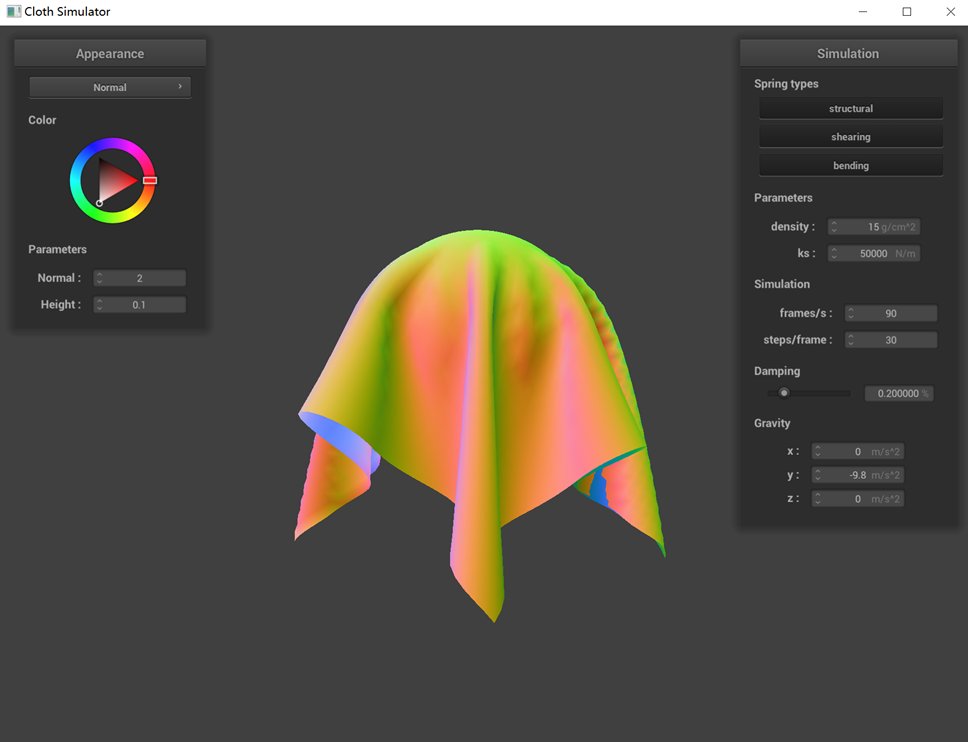The image size is (968, 742).
Task: Click the Gravity y value field
Action: [857, 475]
